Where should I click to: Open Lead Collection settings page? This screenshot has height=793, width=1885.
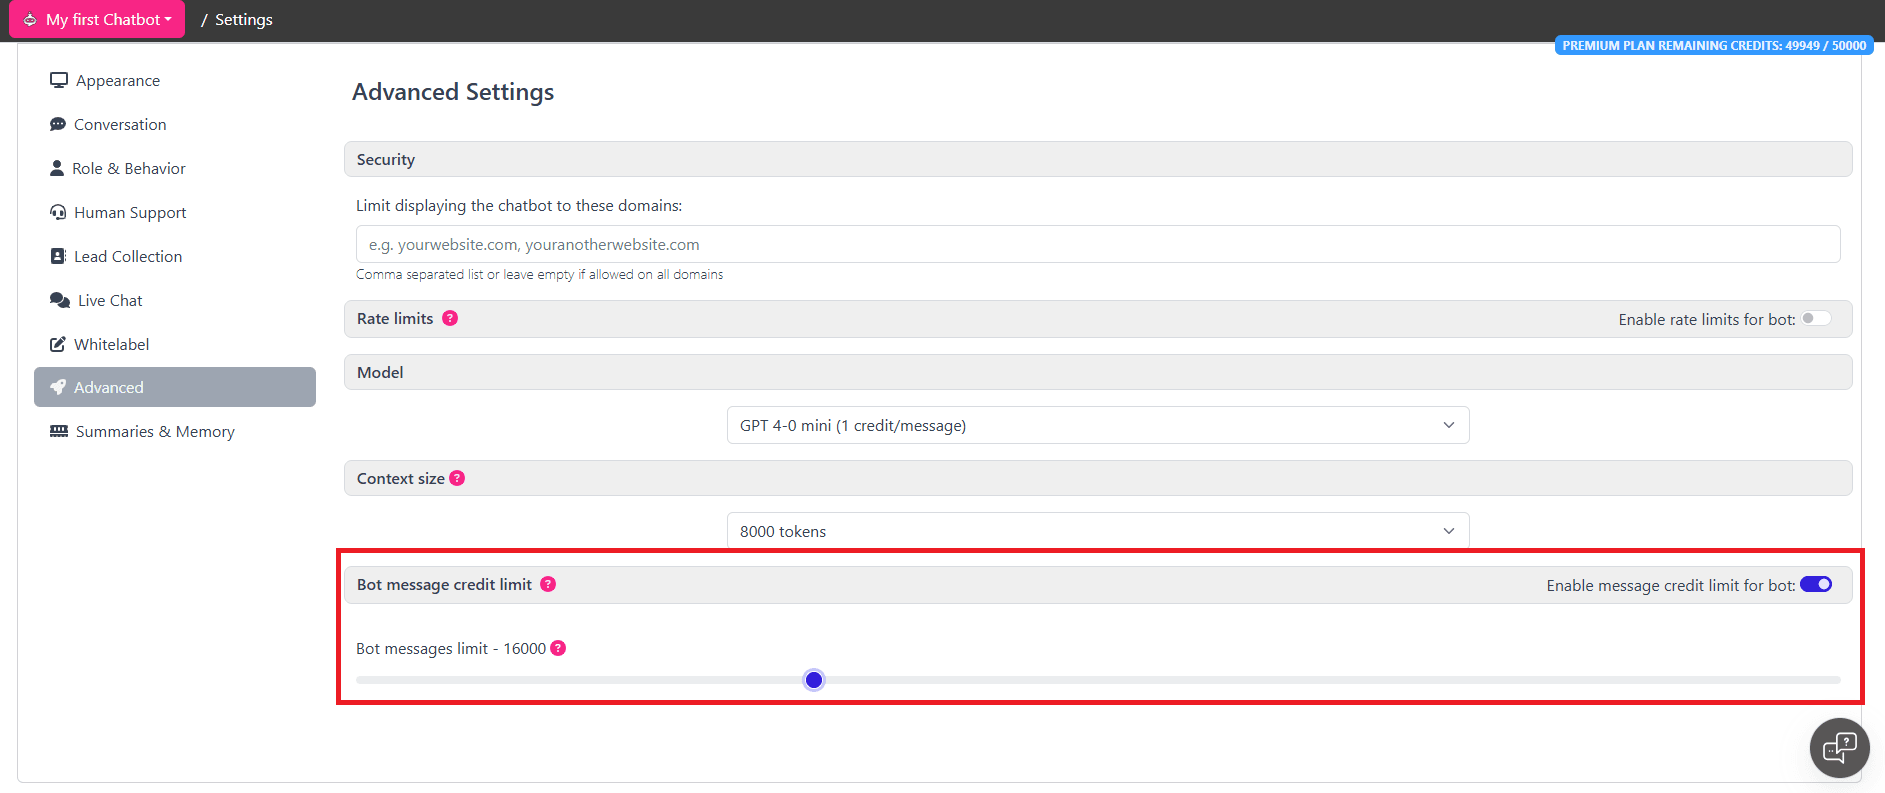click(x=128, y=256)
